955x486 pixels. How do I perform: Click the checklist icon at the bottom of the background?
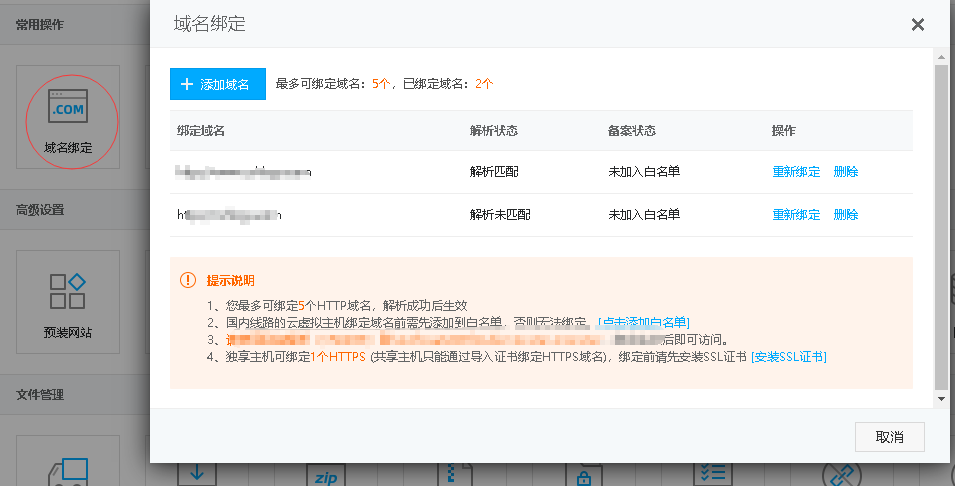pos(713,475)
